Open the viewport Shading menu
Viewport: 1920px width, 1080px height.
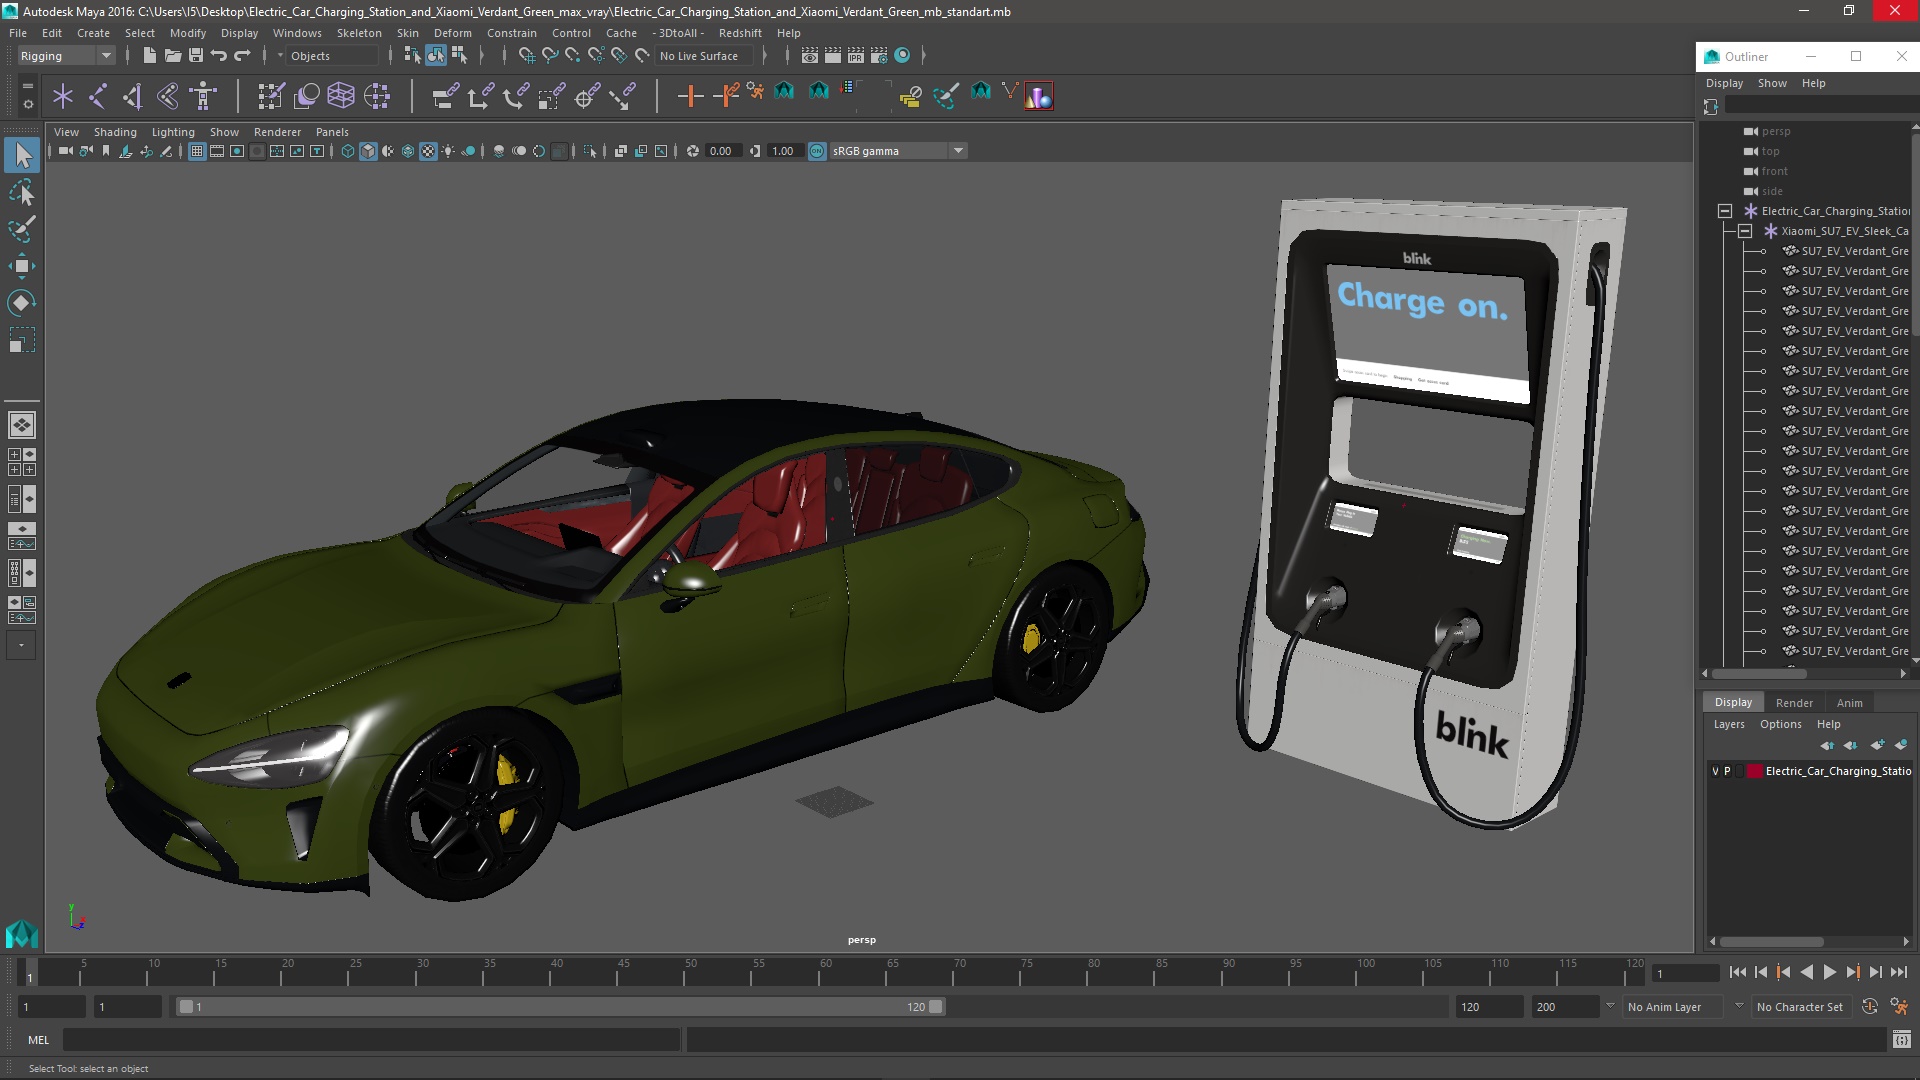coord(115,132)
